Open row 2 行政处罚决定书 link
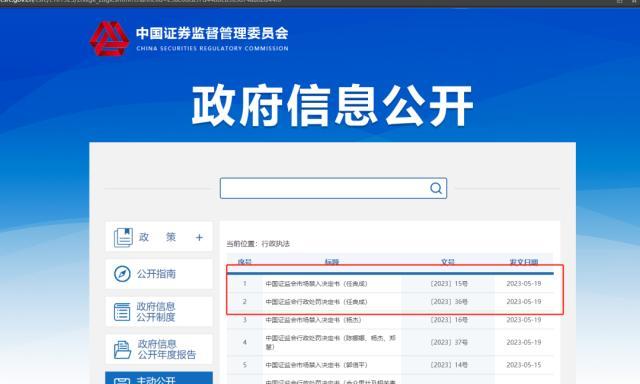640x384 pixels. click(316, 302)
